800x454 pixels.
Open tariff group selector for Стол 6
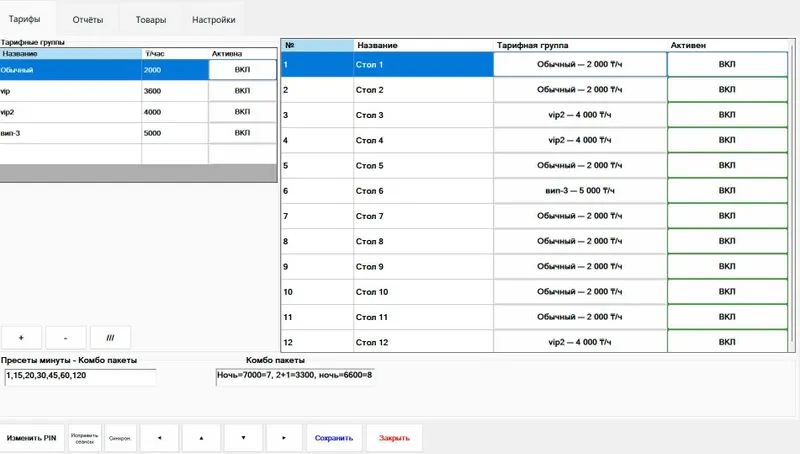(580, 191)
